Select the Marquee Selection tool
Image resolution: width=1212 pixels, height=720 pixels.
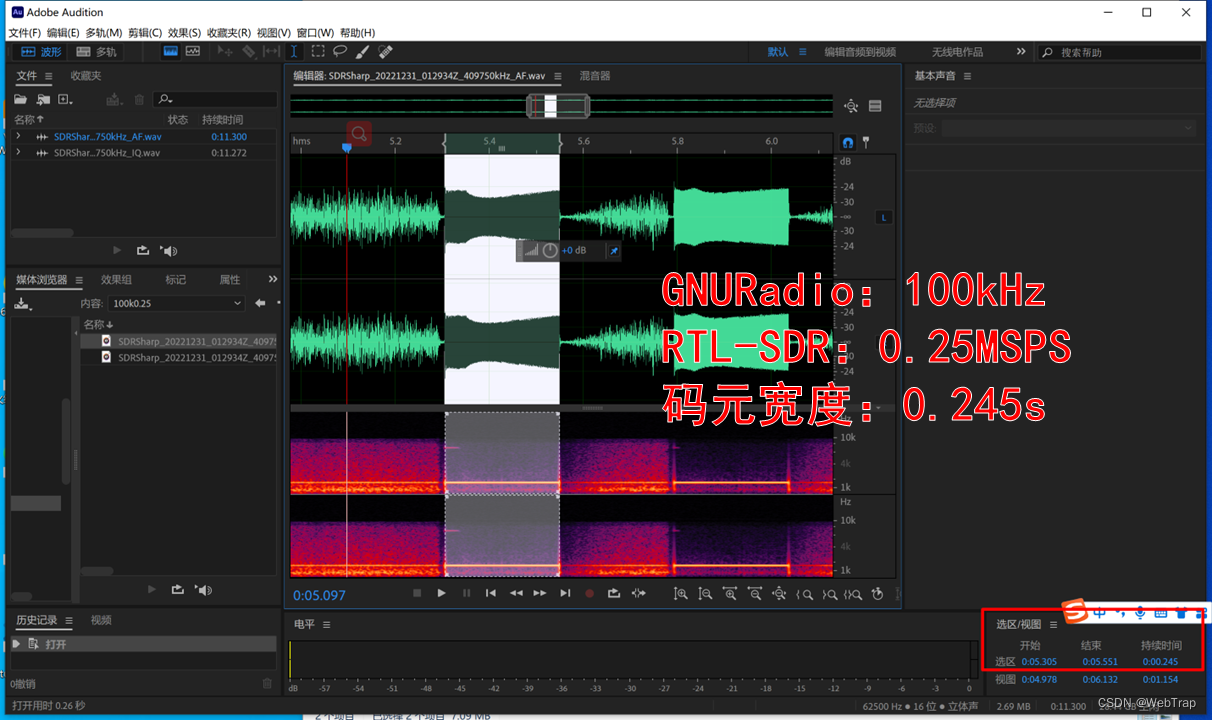tap(318, 51)
